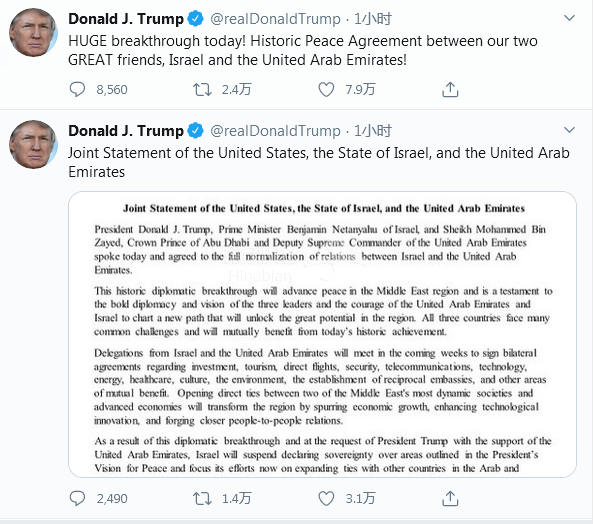595x524 pixels.
Task: Open the first tweet's 1小时 timestamp
Action: [373, 19]
